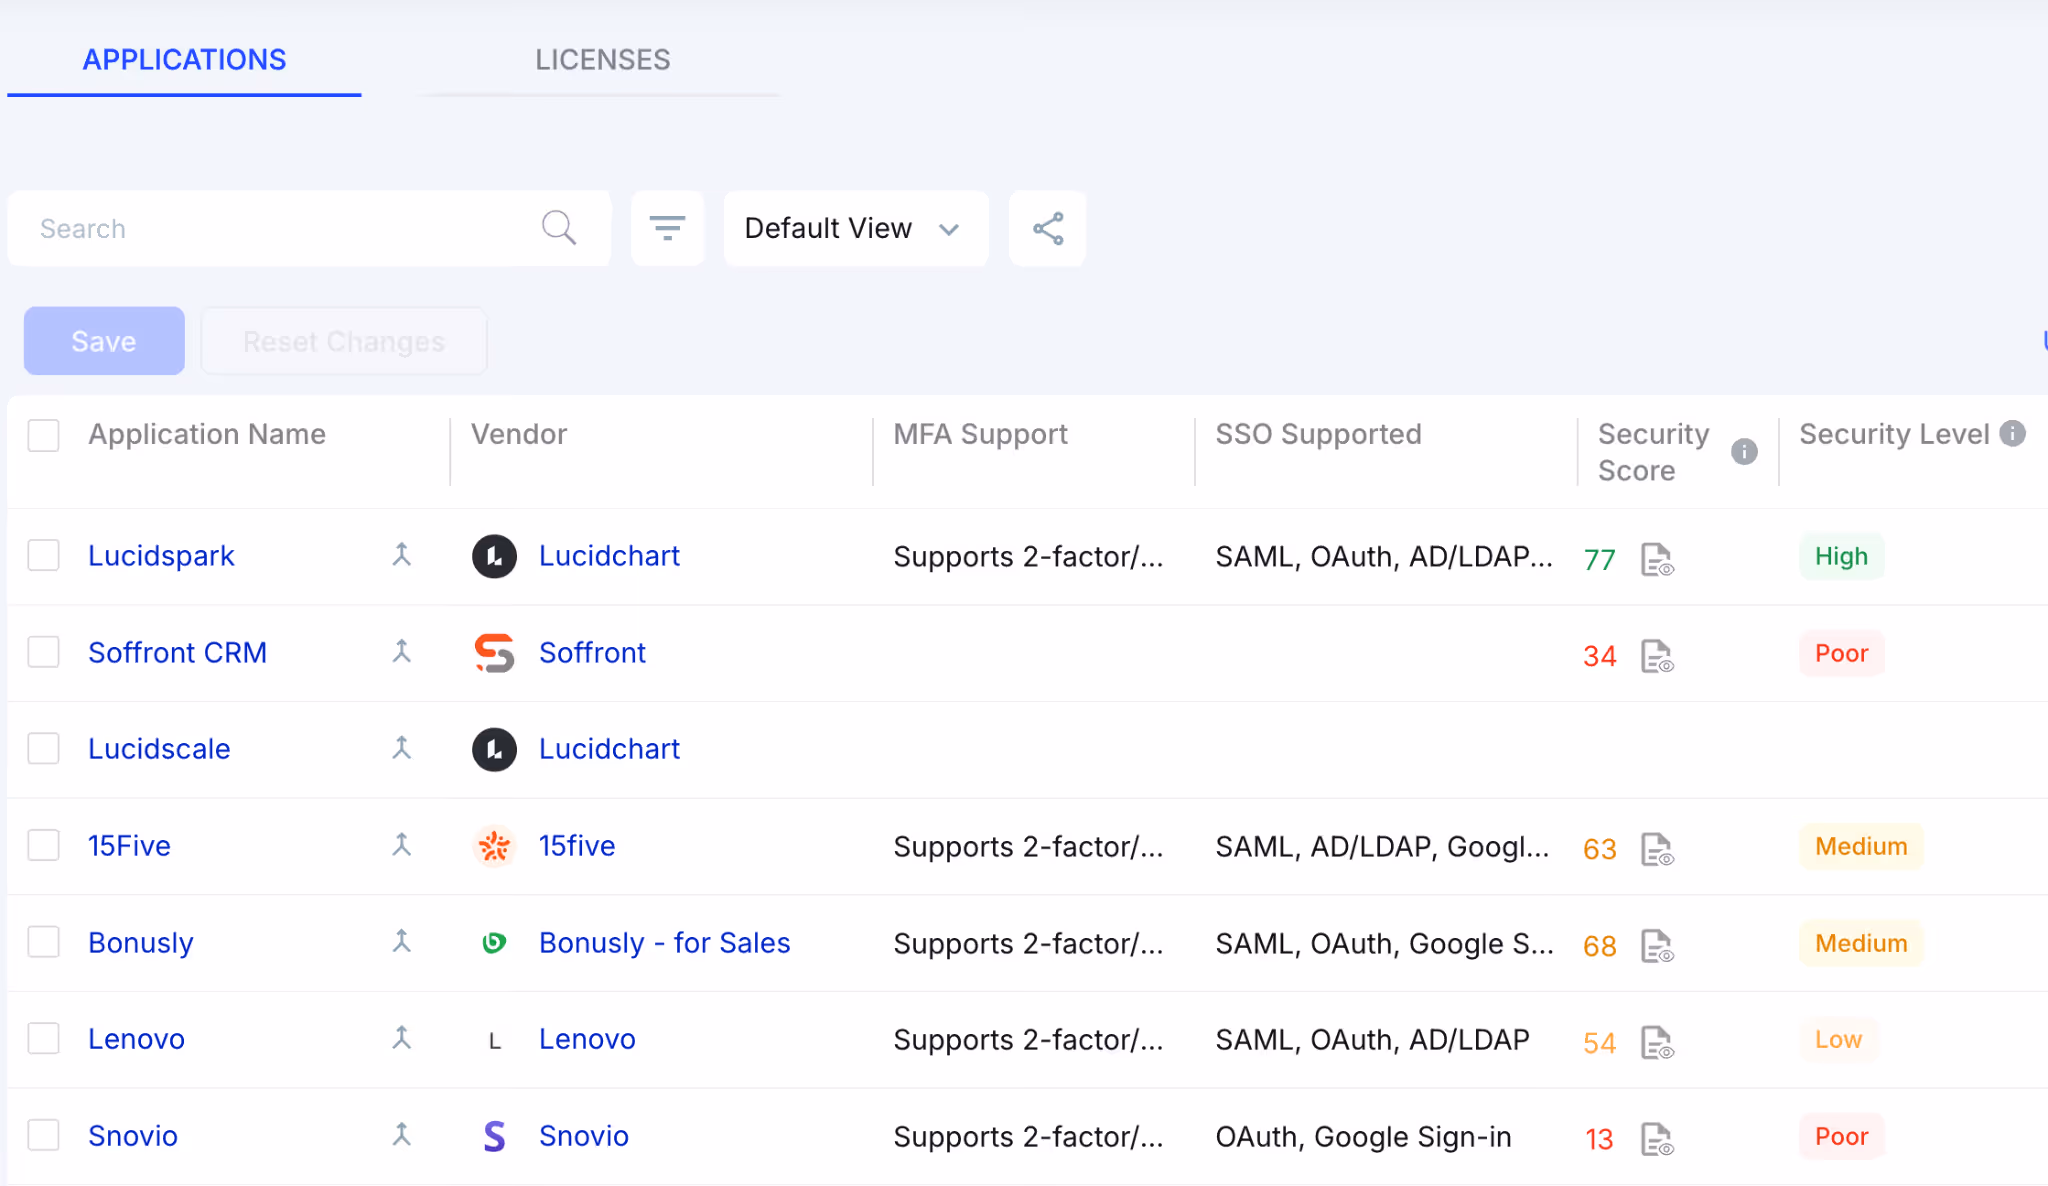Open security report icon for score 68
Viewport: 2048px width, 1186px height.
click(x=1657, y=946)
